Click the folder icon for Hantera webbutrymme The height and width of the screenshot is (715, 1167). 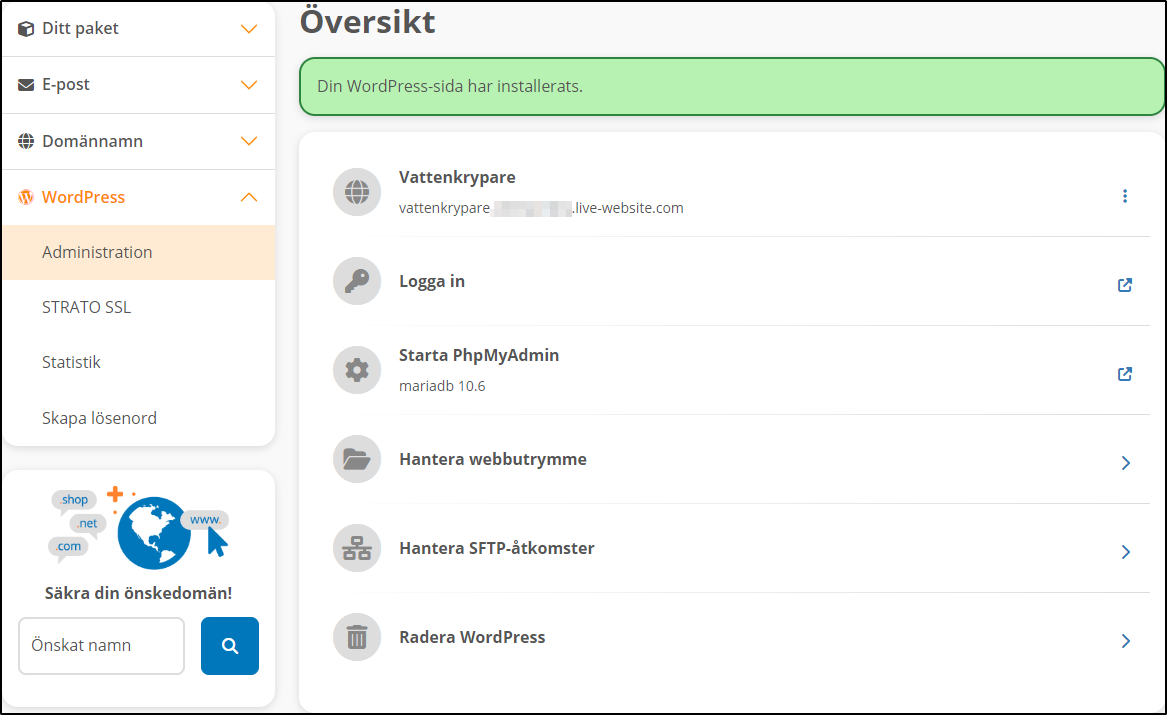(x=357, y=459)
